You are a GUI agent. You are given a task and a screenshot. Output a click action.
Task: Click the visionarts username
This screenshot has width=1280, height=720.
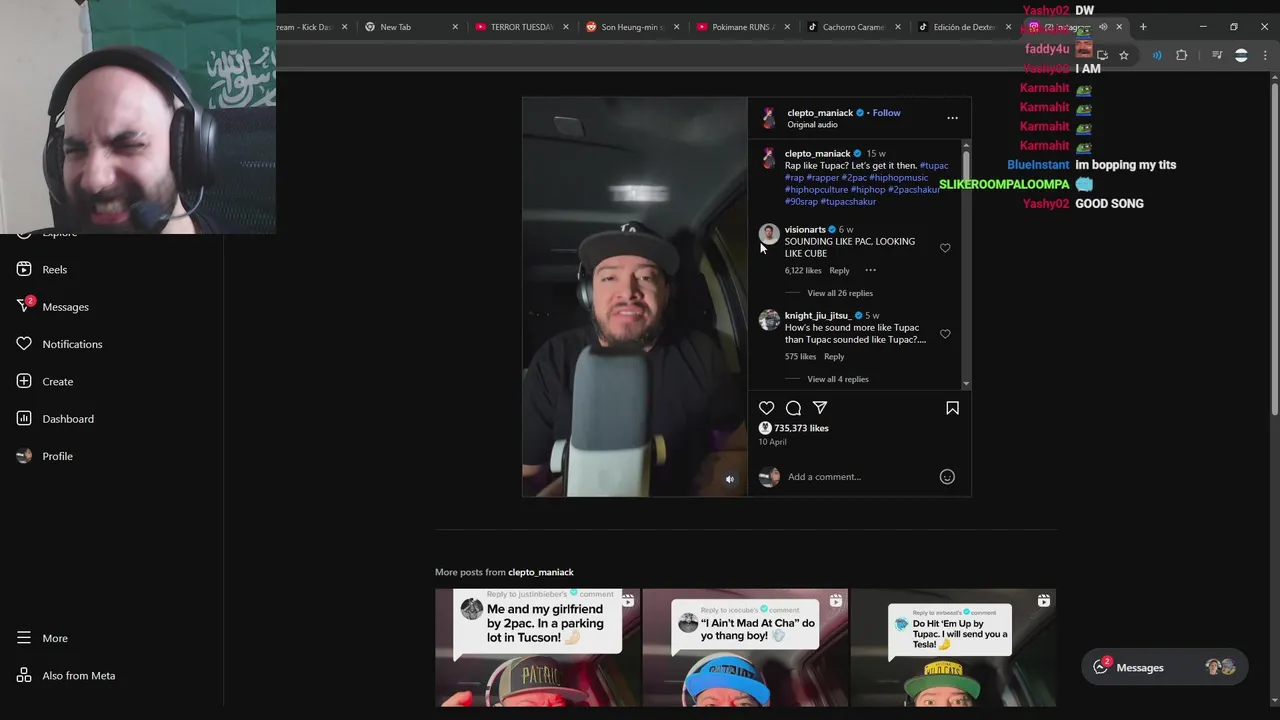point(805,230)
